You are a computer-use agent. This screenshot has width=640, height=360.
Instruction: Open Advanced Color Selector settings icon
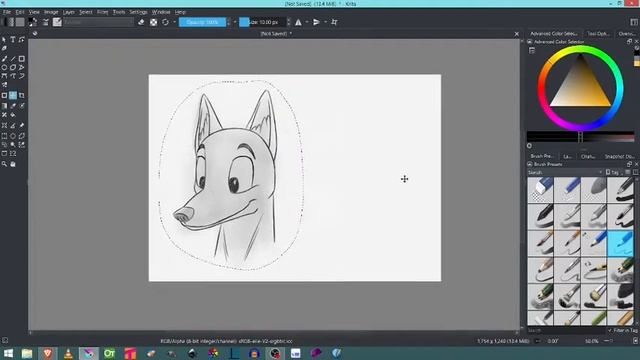(531, 51)
